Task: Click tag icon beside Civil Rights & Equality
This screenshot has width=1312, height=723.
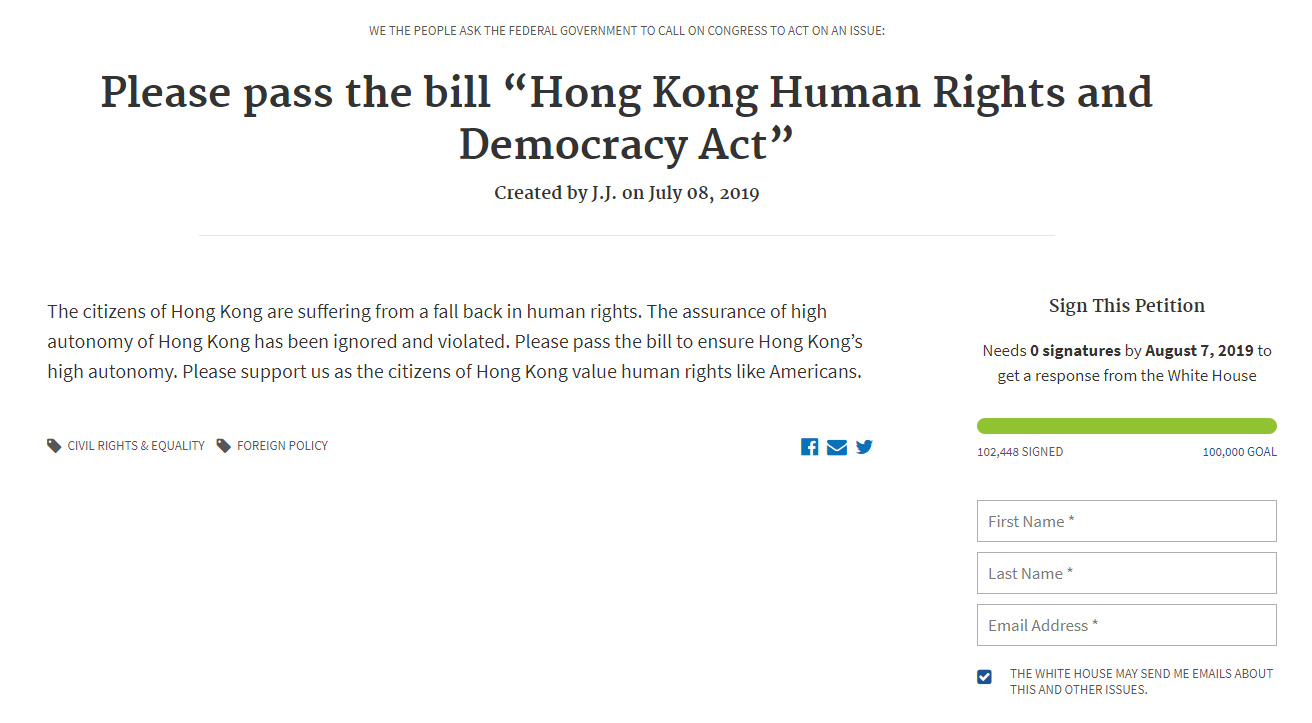Action: (54, 446)
